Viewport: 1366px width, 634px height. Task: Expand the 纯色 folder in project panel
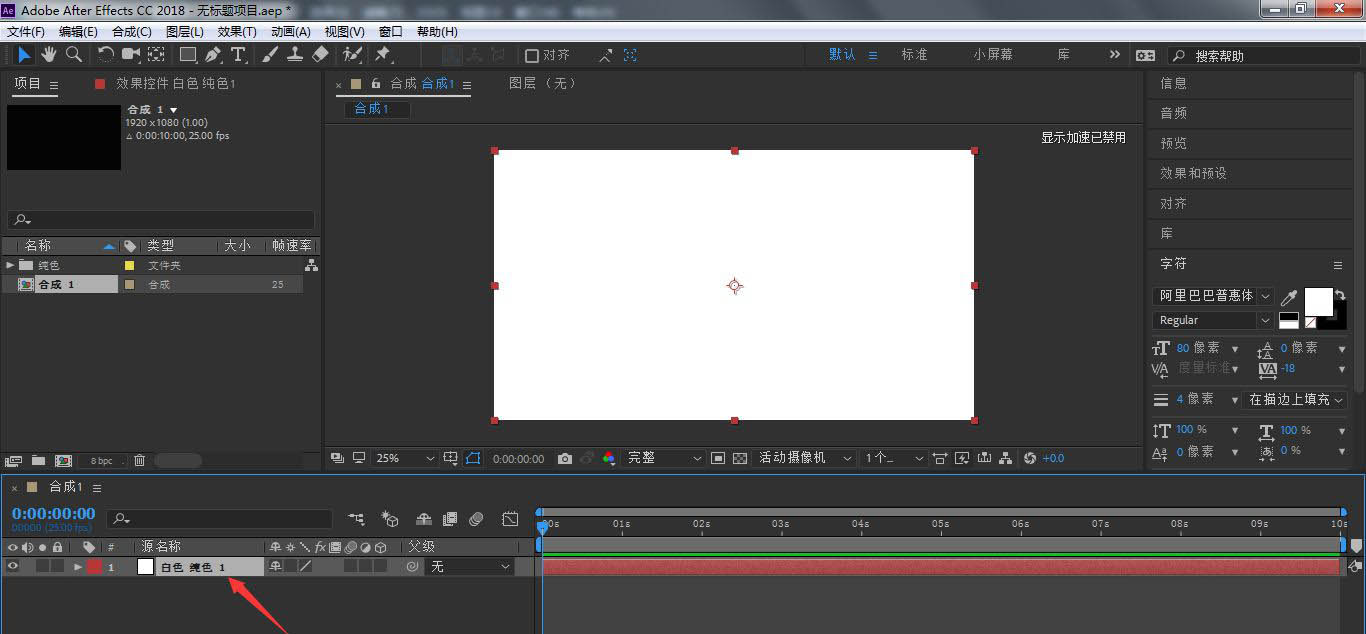click(x=10, y=265)
